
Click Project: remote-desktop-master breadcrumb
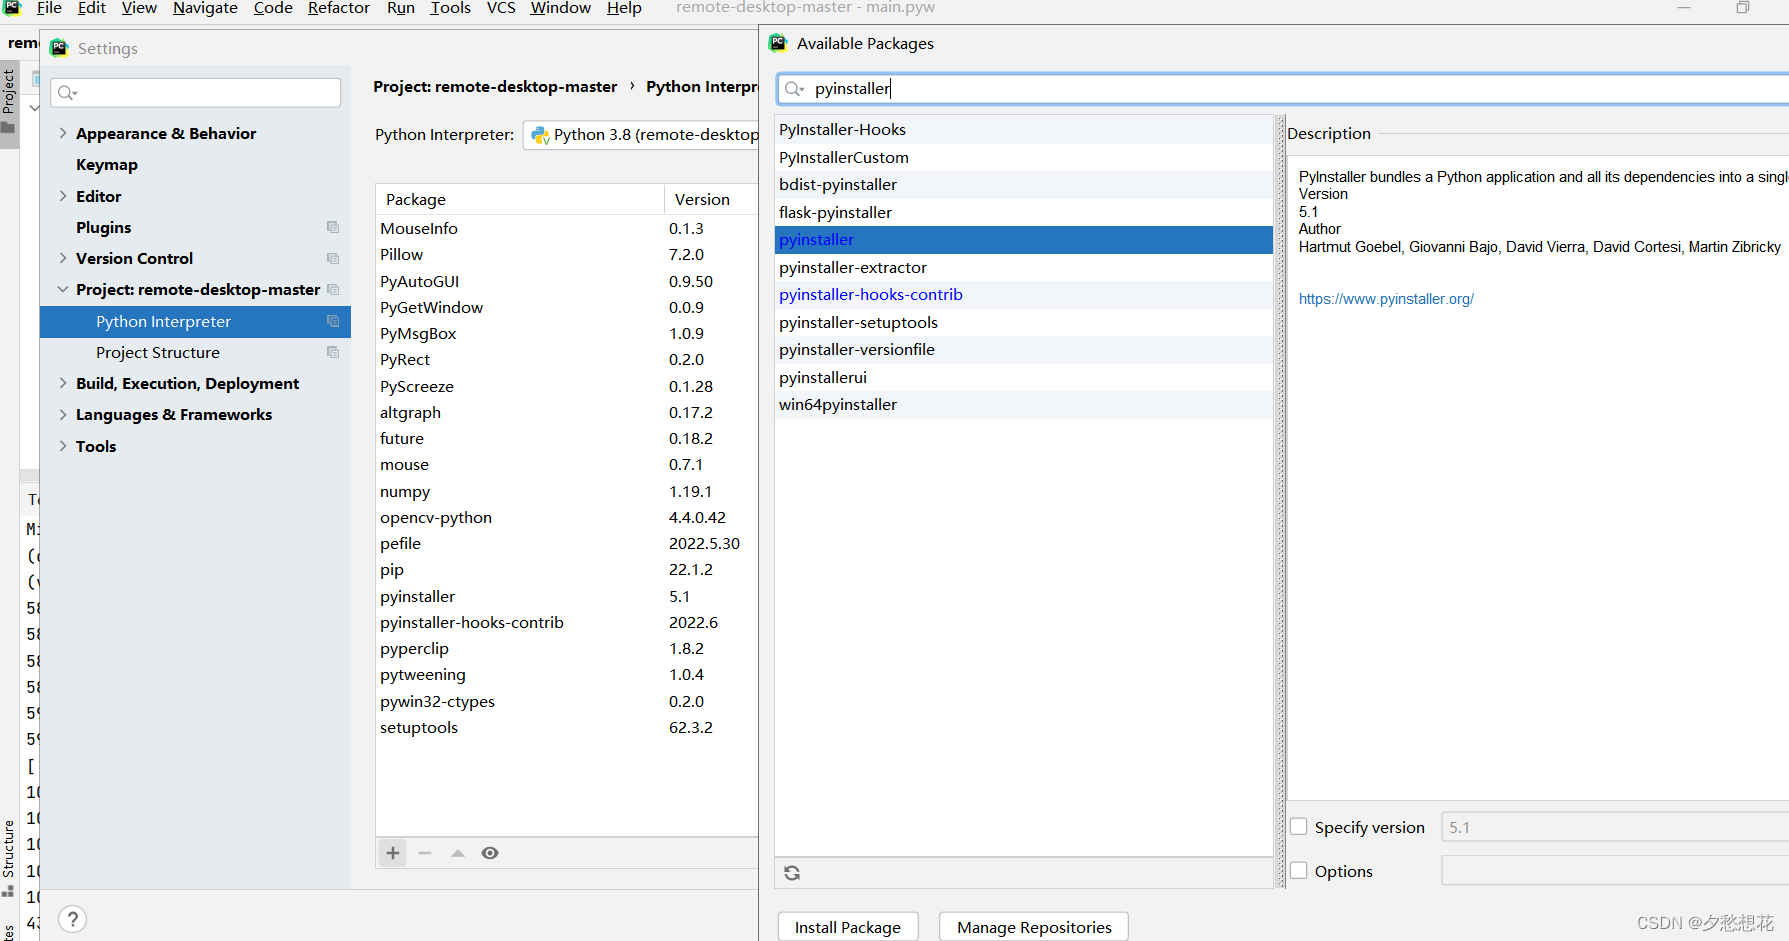point(495,87)
